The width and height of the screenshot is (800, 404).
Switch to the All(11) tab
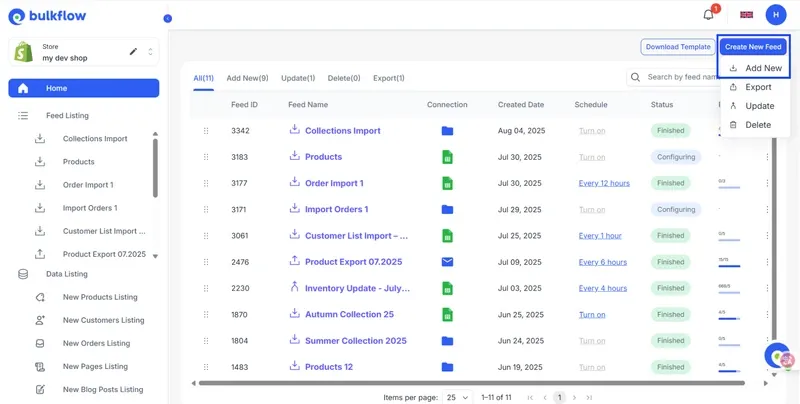click(204, 79)
